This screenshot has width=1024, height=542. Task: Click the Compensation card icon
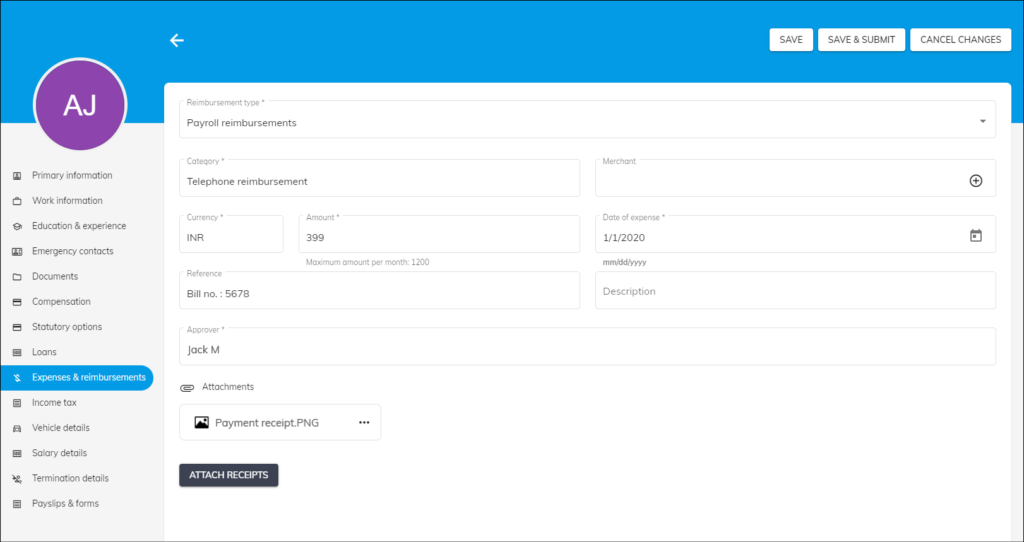point(17,302)
